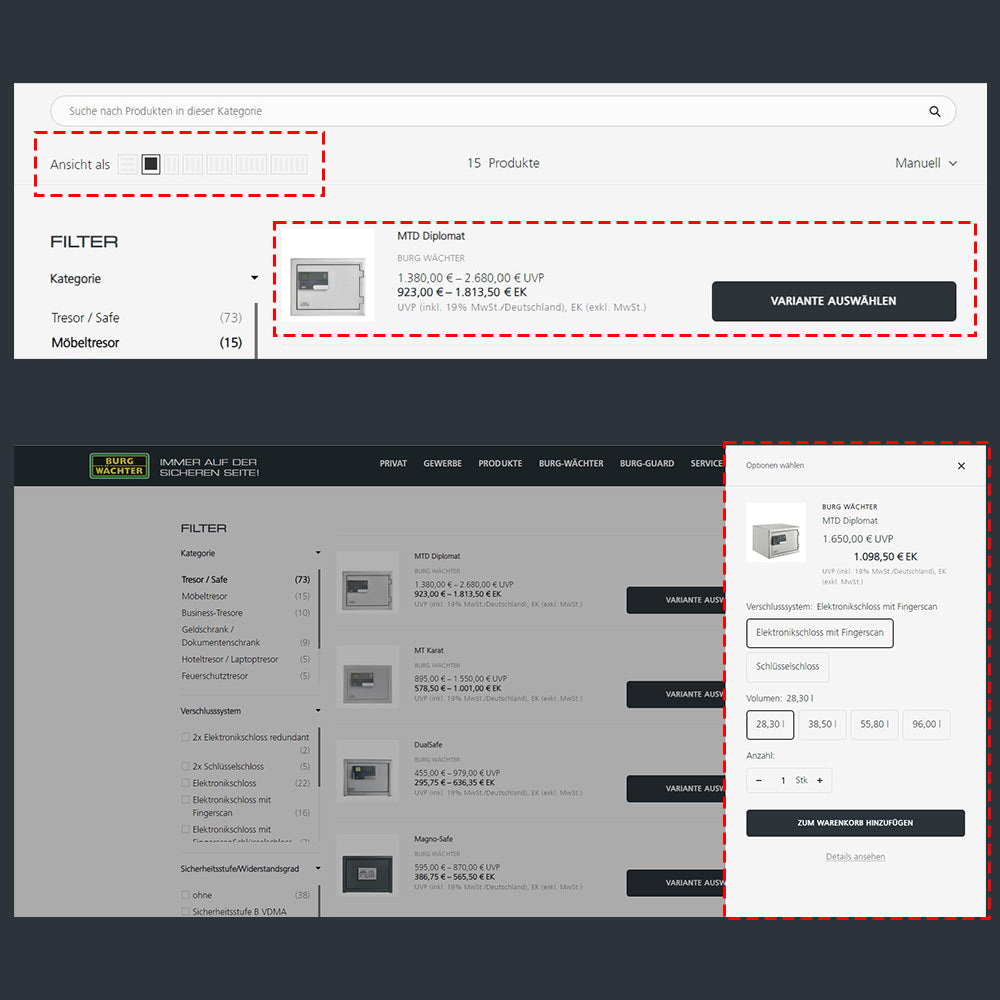The image size is (1000, 1000).
Task: Choose the two-column grid view icon
Action: [172, 165]
